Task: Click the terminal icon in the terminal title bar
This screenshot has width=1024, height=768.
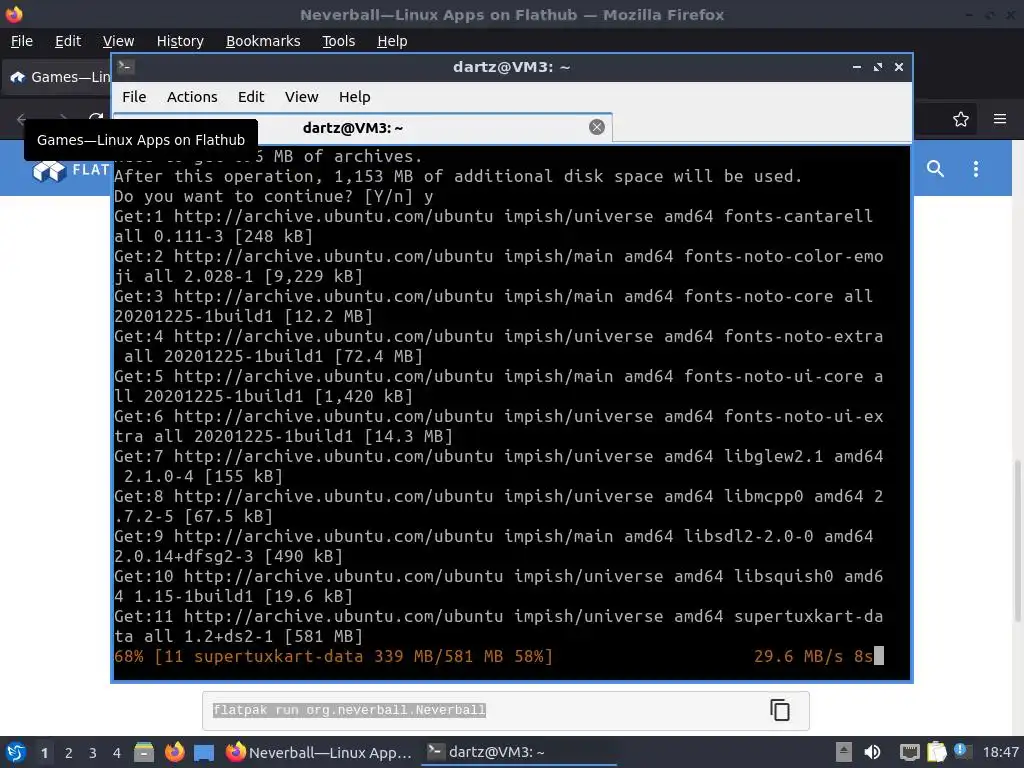Action: click(126, 66)
